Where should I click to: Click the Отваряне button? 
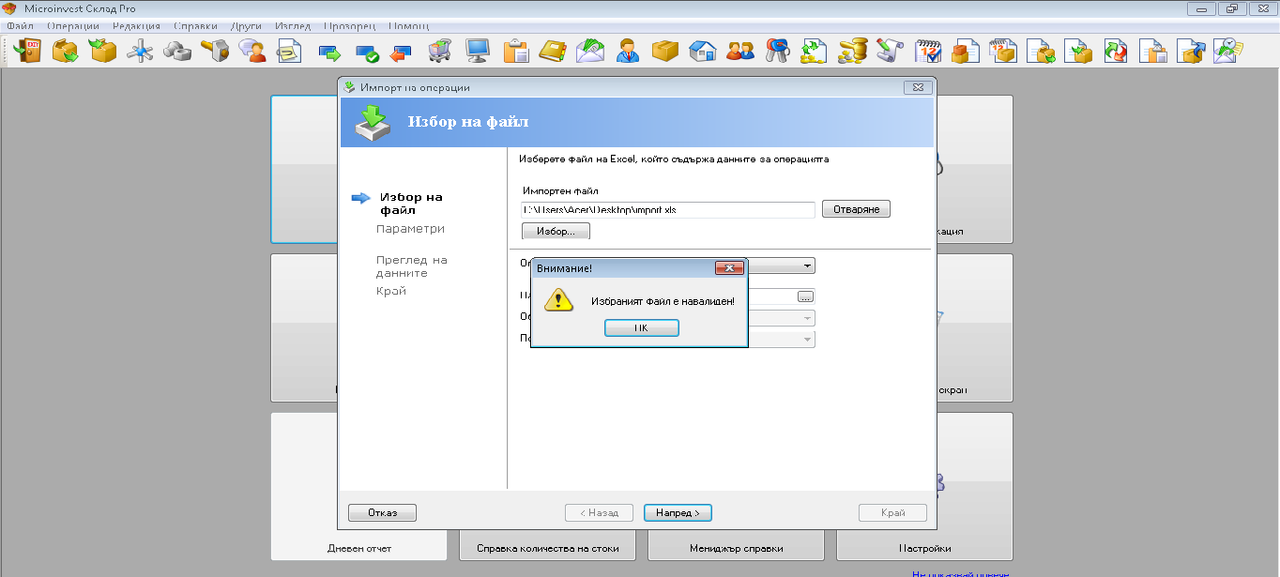click(856, 209)
